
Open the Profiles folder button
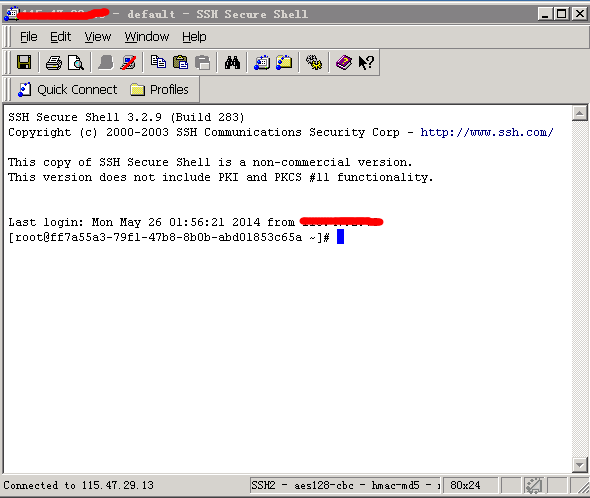(159, 90)
